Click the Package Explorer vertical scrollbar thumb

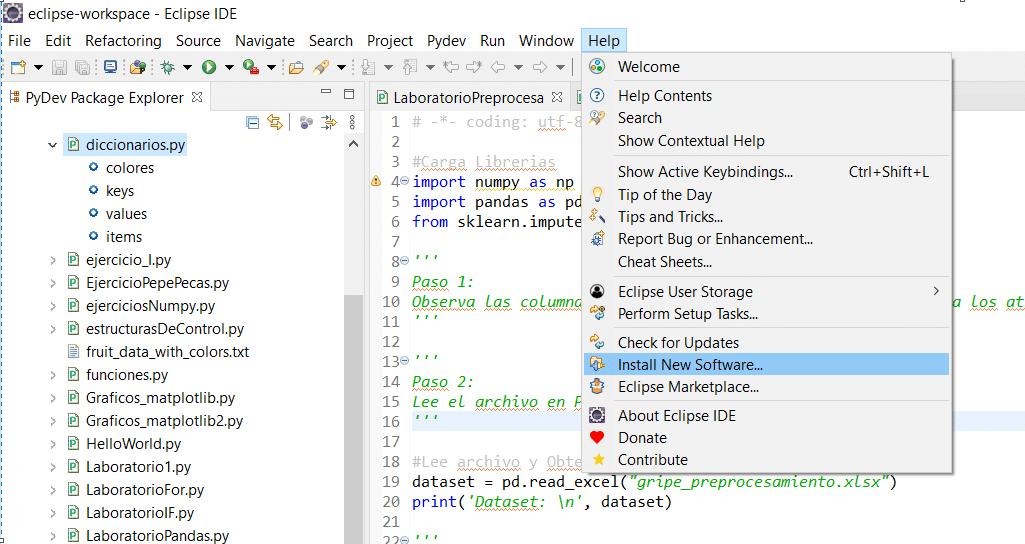353,418
